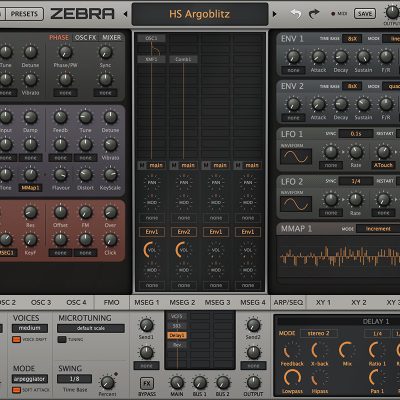Select the XMF1 module in the grid

151,59
